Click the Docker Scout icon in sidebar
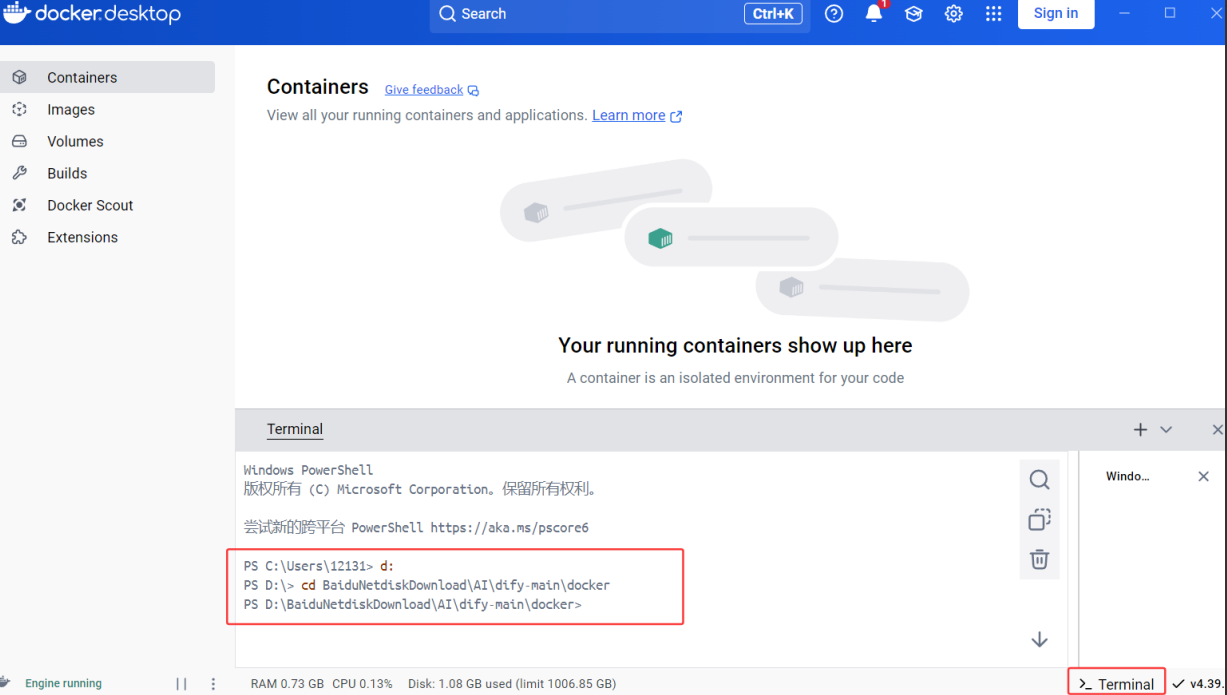Screen dimensions: 1227x695 [19, 205]
